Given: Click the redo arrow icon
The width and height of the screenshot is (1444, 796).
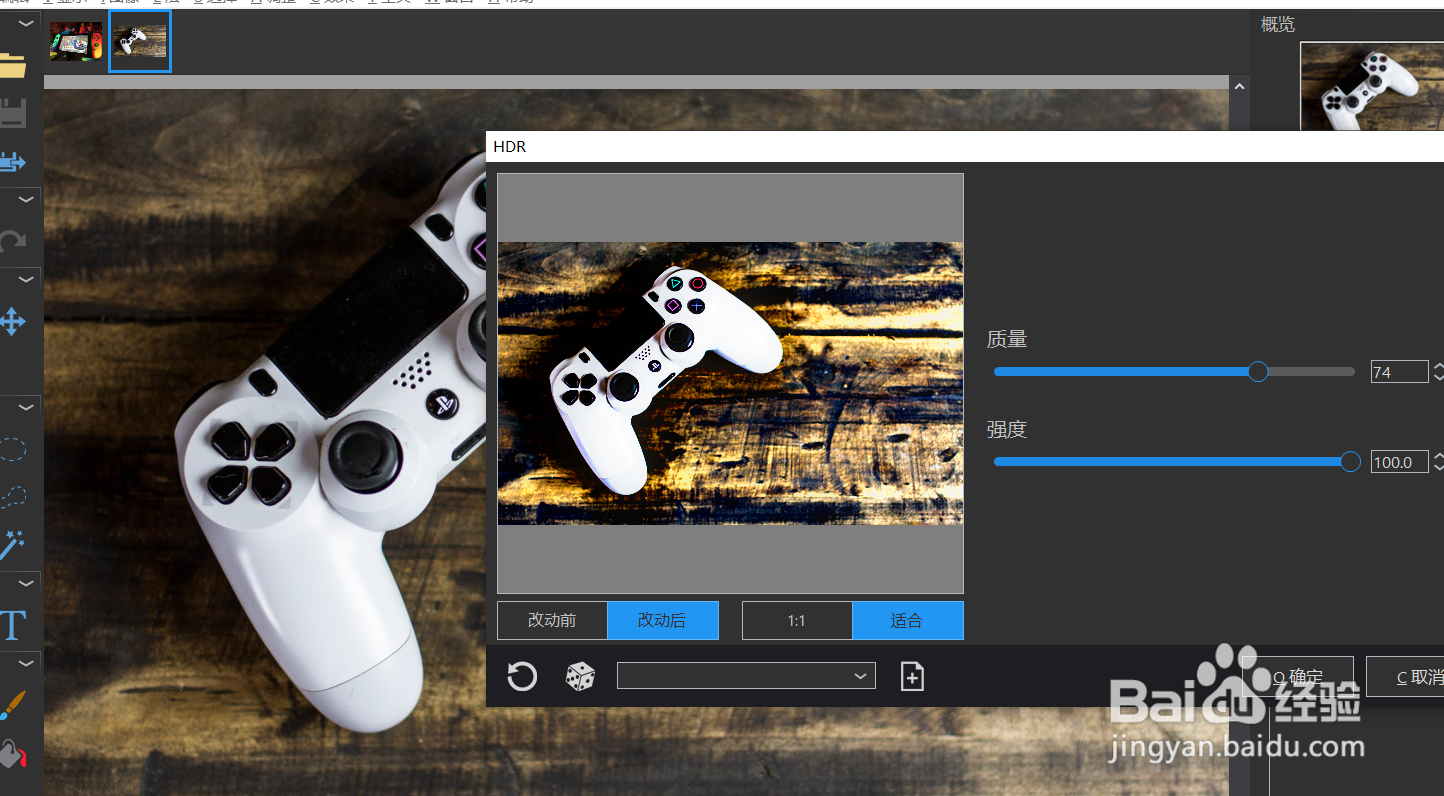Looking at the screenshot, I should click(12, 241).
